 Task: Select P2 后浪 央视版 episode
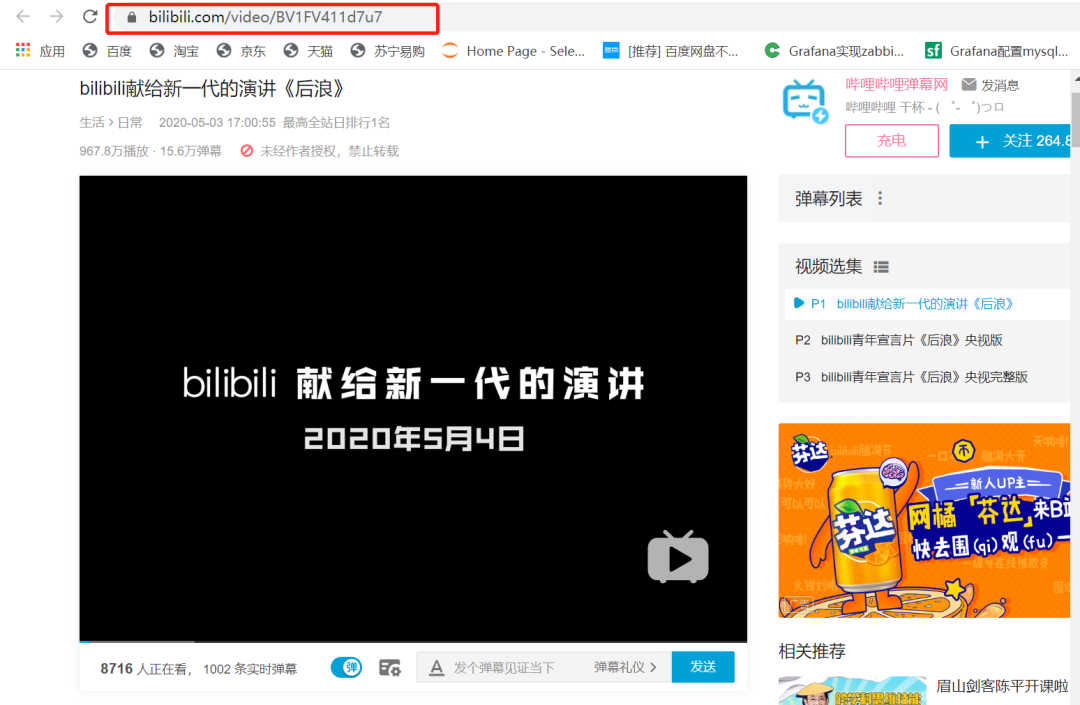(x=898, y=340)
